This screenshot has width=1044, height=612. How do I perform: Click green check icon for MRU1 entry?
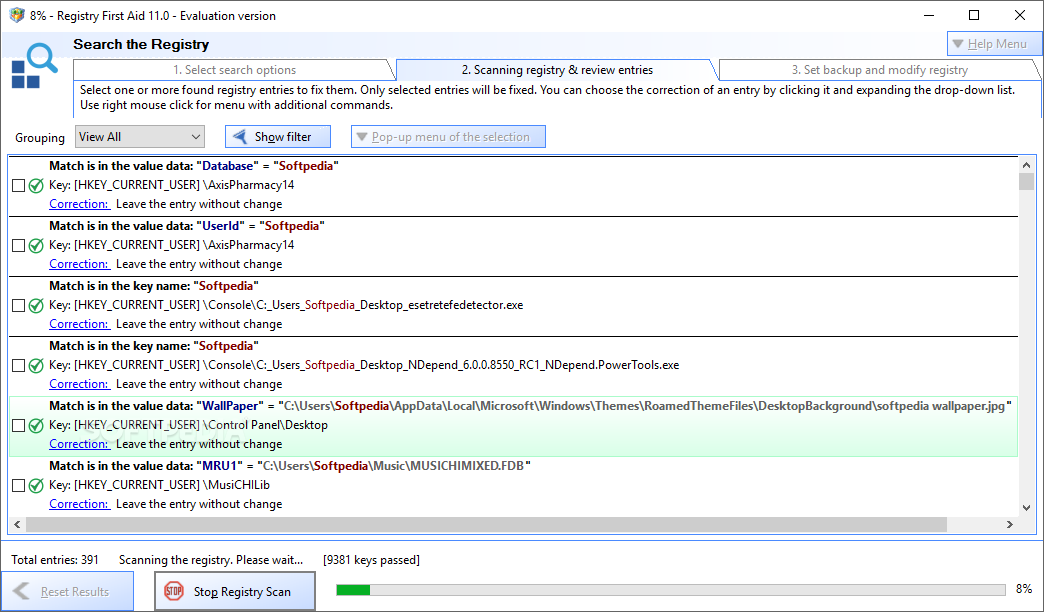coord(37,485)
